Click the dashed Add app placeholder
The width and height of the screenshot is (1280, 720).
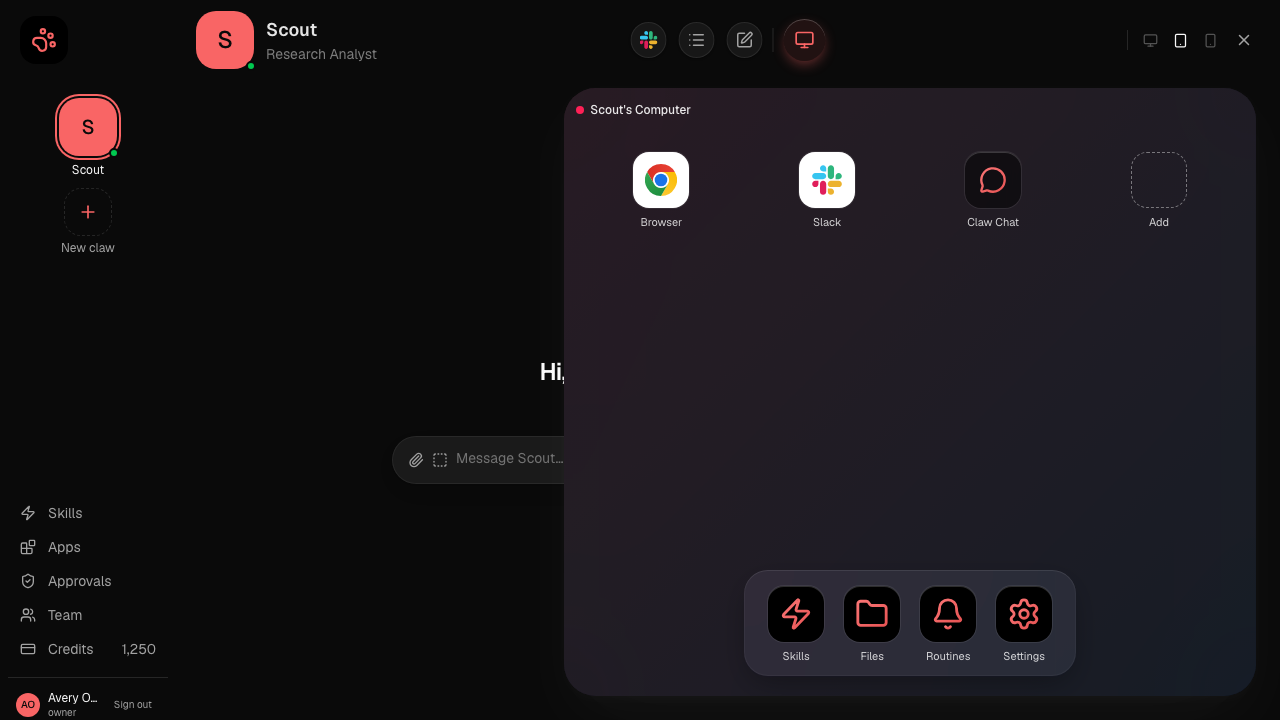(x=1159, y=180)
